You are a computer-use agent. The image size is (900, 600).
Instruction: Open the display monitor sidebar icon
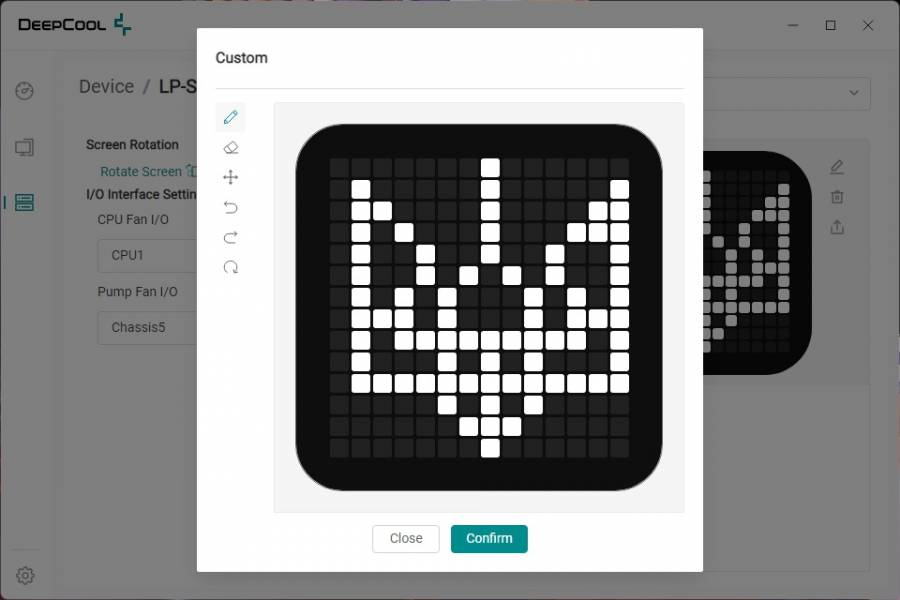click(25, 148)
